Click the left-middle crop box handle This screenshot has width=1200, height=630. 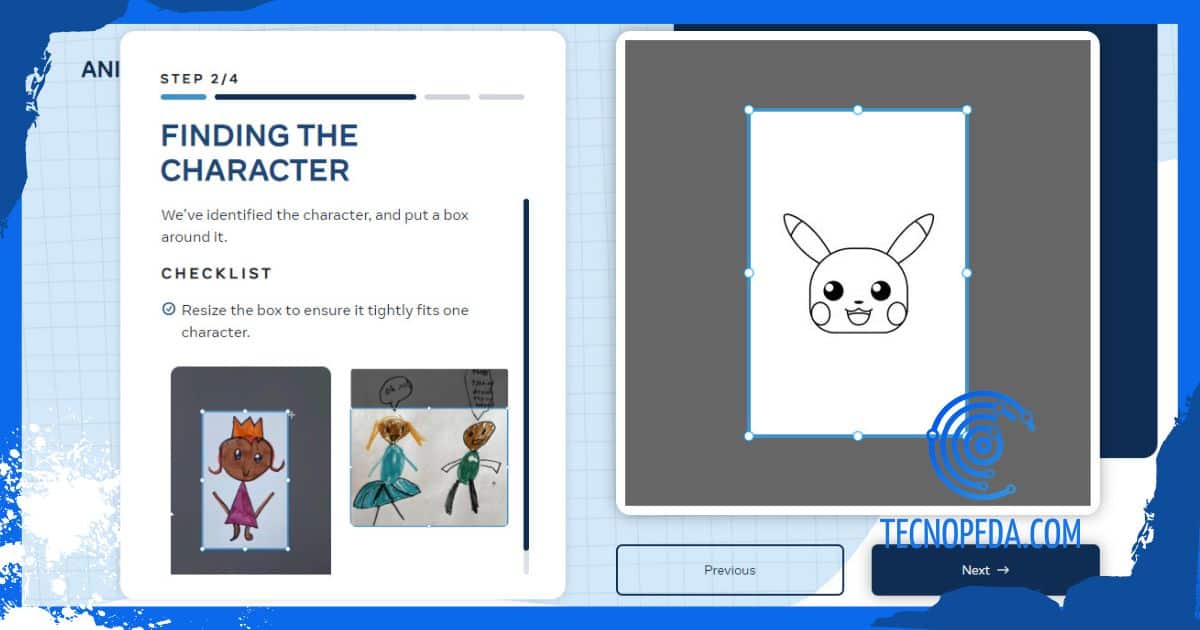[749, 272]
